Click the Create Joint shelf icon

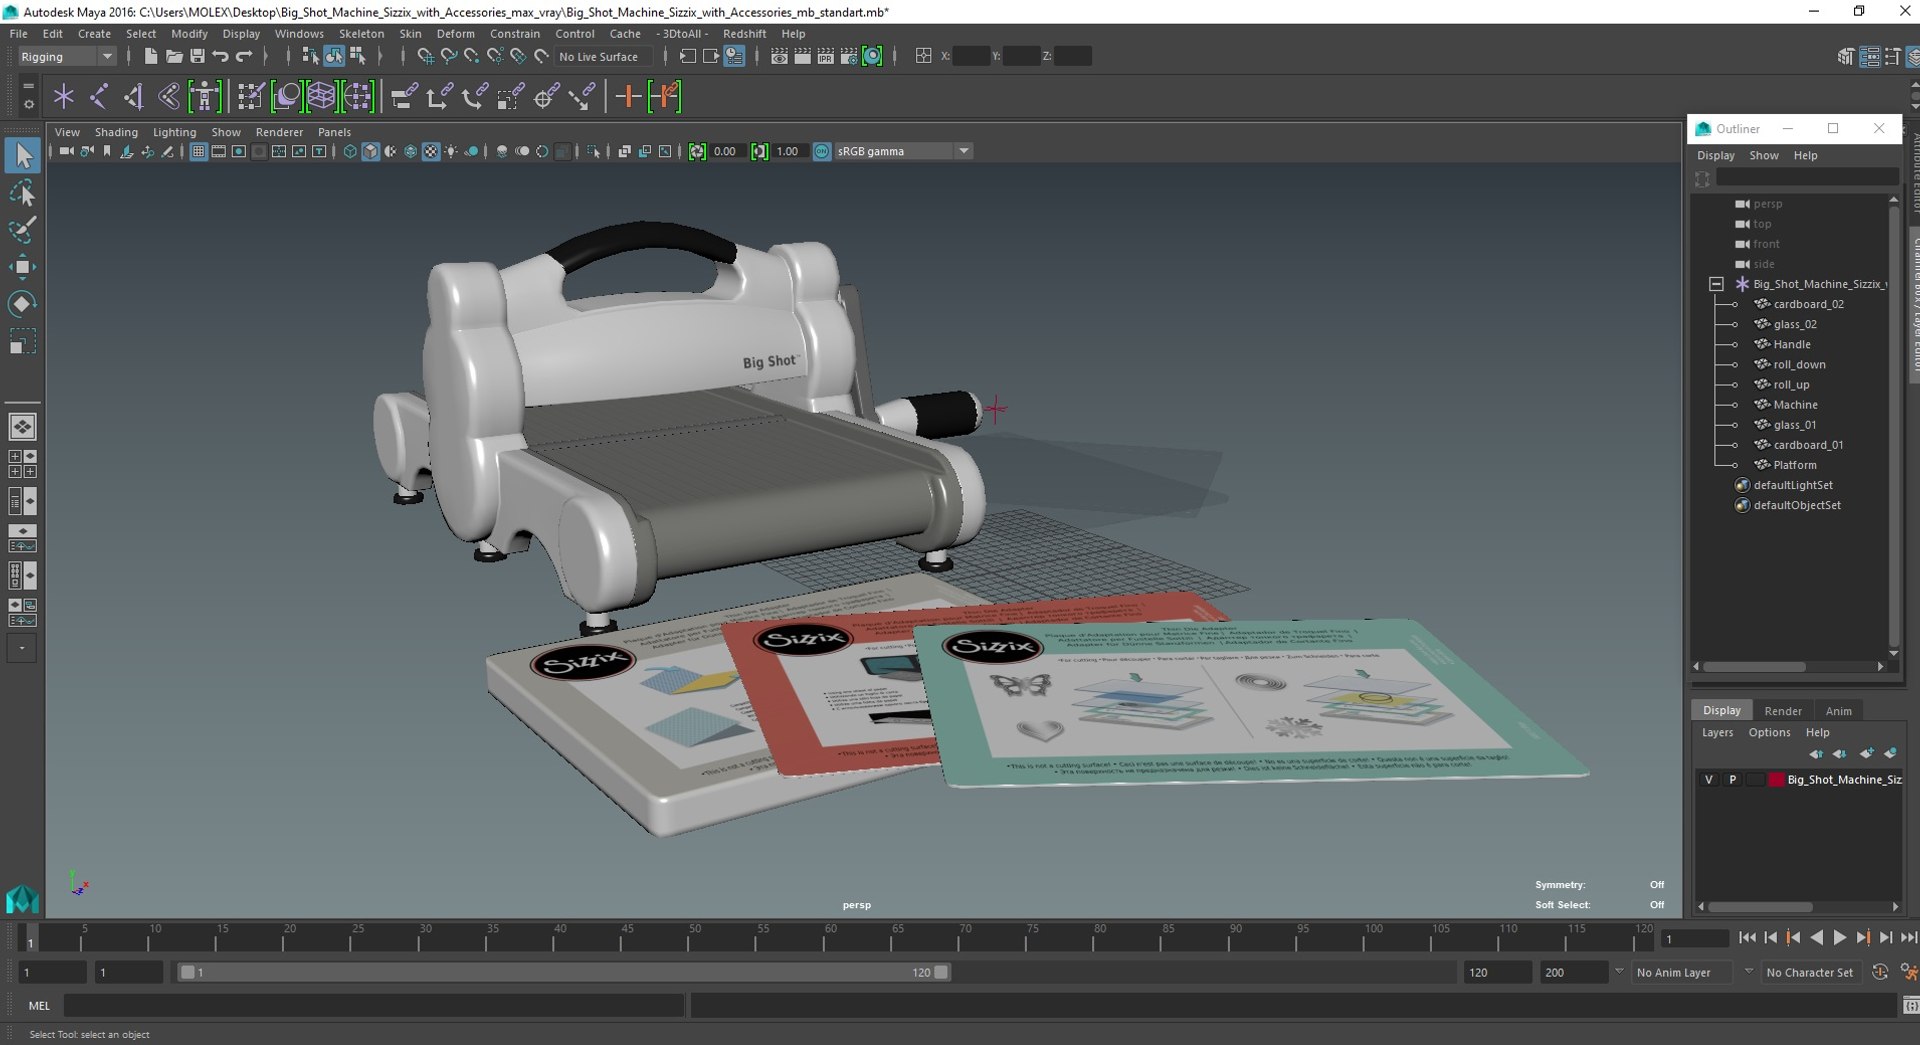click(x=99, y=97)
